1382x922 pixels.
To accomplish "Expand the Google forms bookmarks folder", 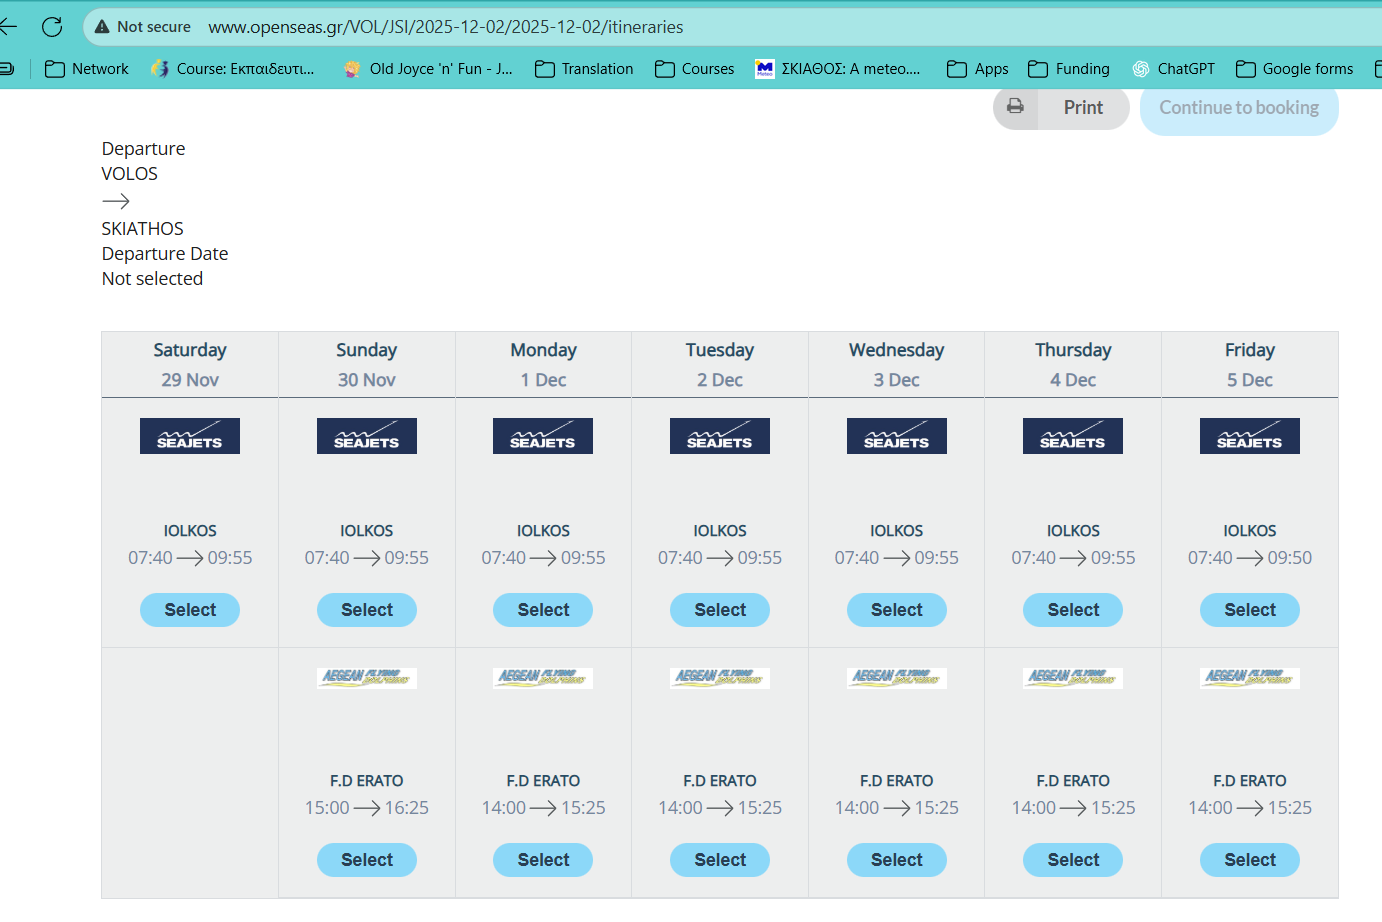I will click(1294, 69).
